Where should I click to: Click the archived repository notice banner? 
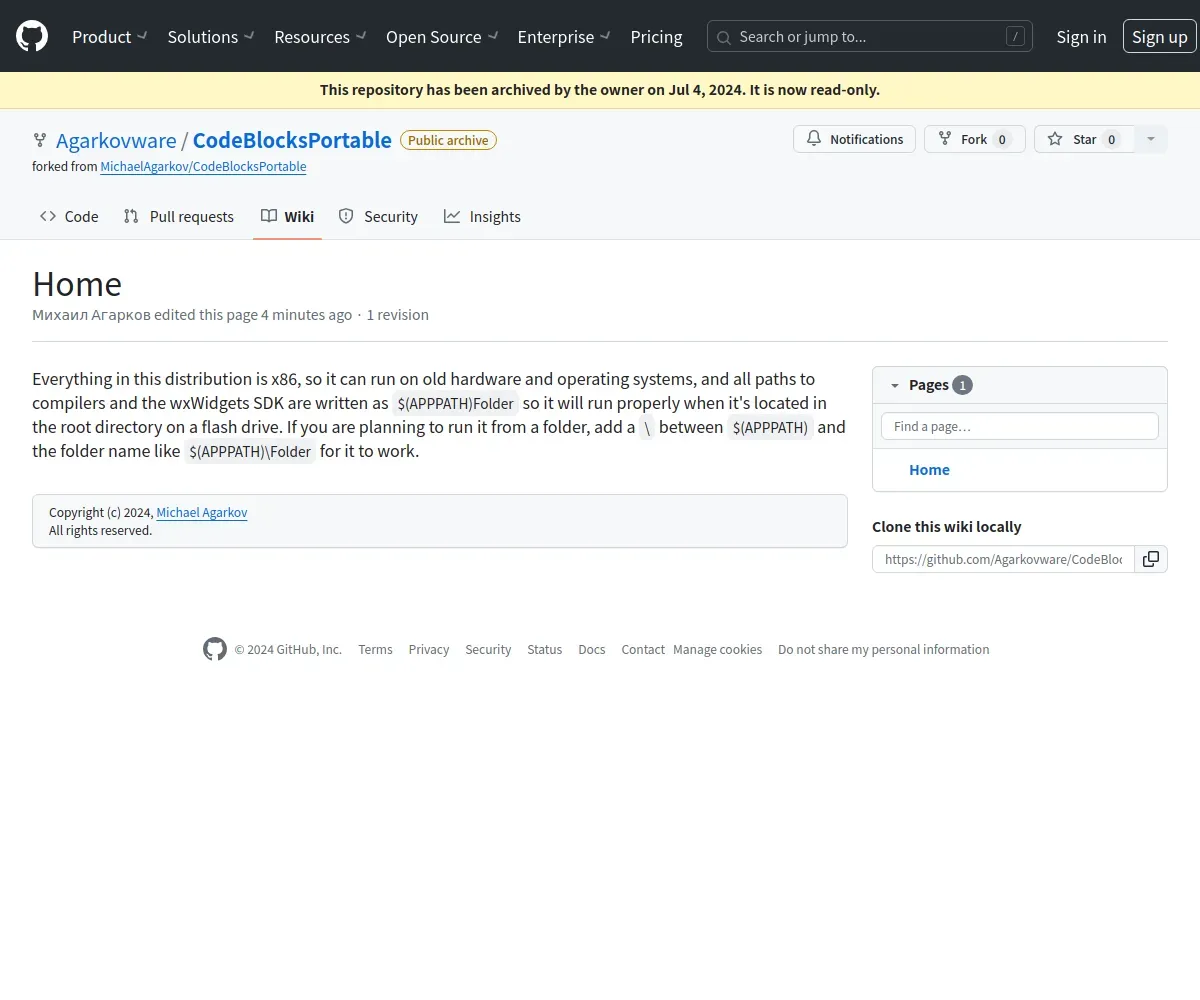pos(600,90)
